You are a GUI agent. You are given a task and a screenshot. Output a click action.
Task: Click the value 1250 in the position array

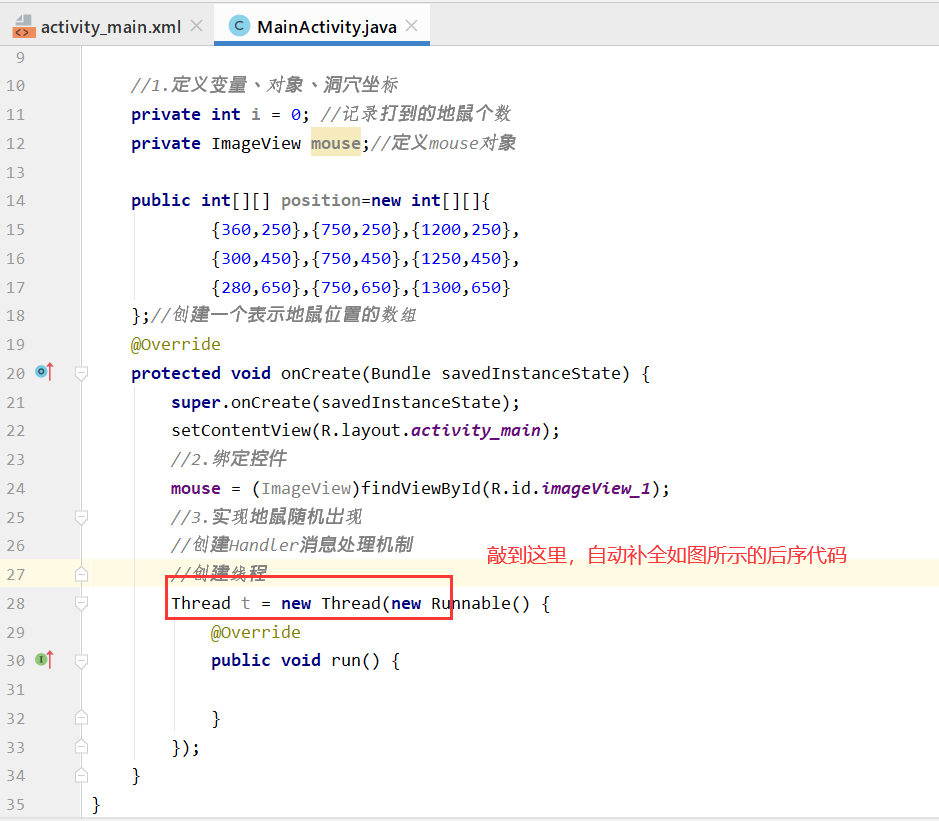pyautogui.click(x=441, y=259)
